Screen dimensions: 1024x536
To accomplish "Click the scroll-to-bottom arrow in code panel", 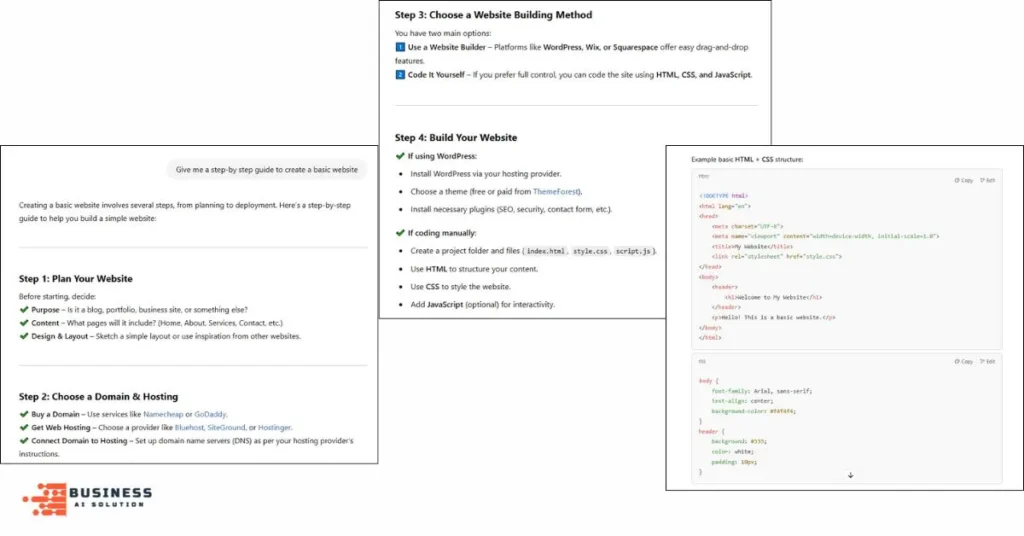I will [x=850, y=475].
